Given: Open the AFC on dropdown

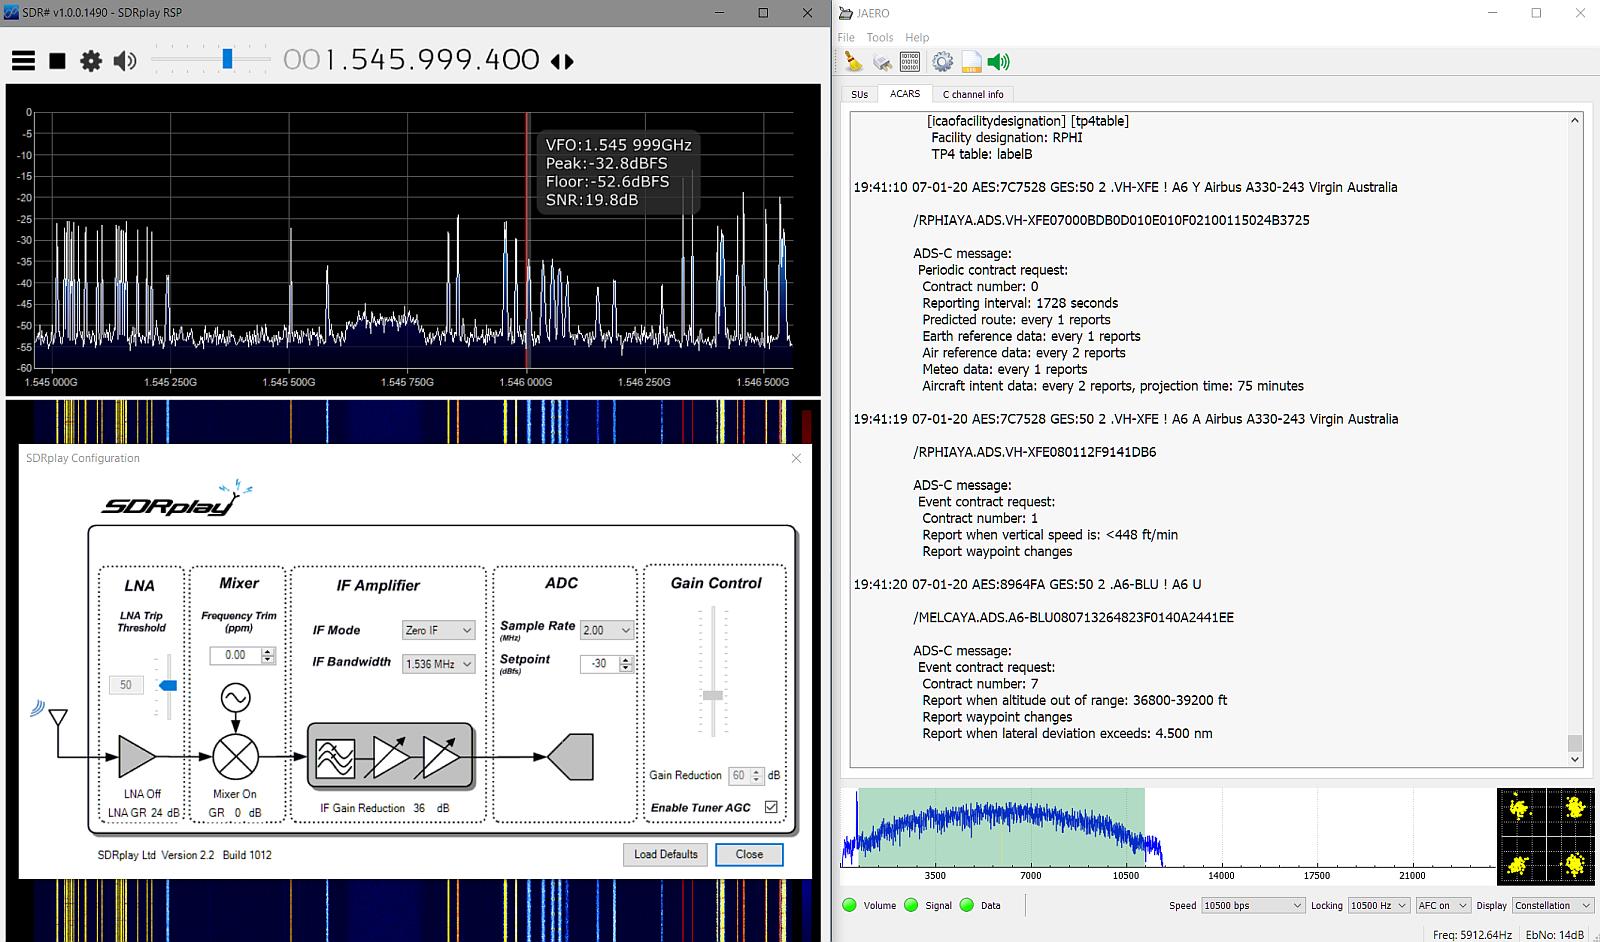Looking at the screenshot, I should 1442,905.
